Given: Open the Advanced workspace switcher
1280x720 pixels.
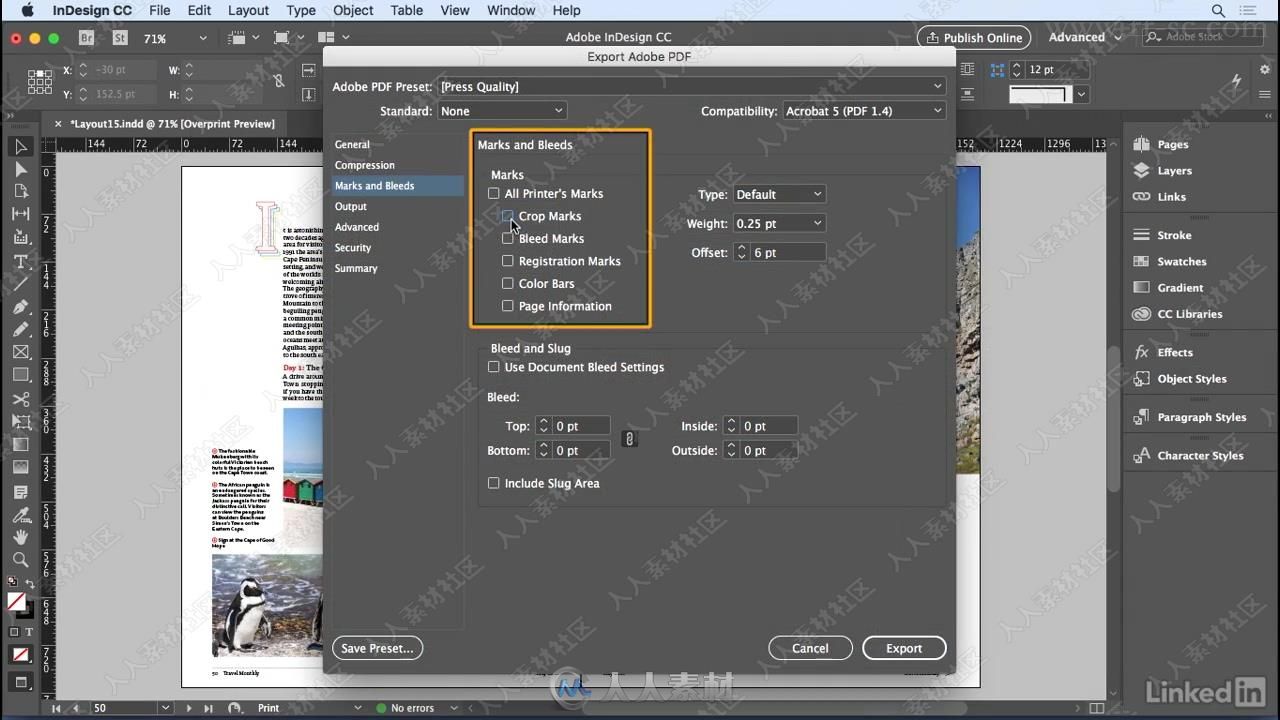Looking at the screenshot, I should [x=1084, y=37].
